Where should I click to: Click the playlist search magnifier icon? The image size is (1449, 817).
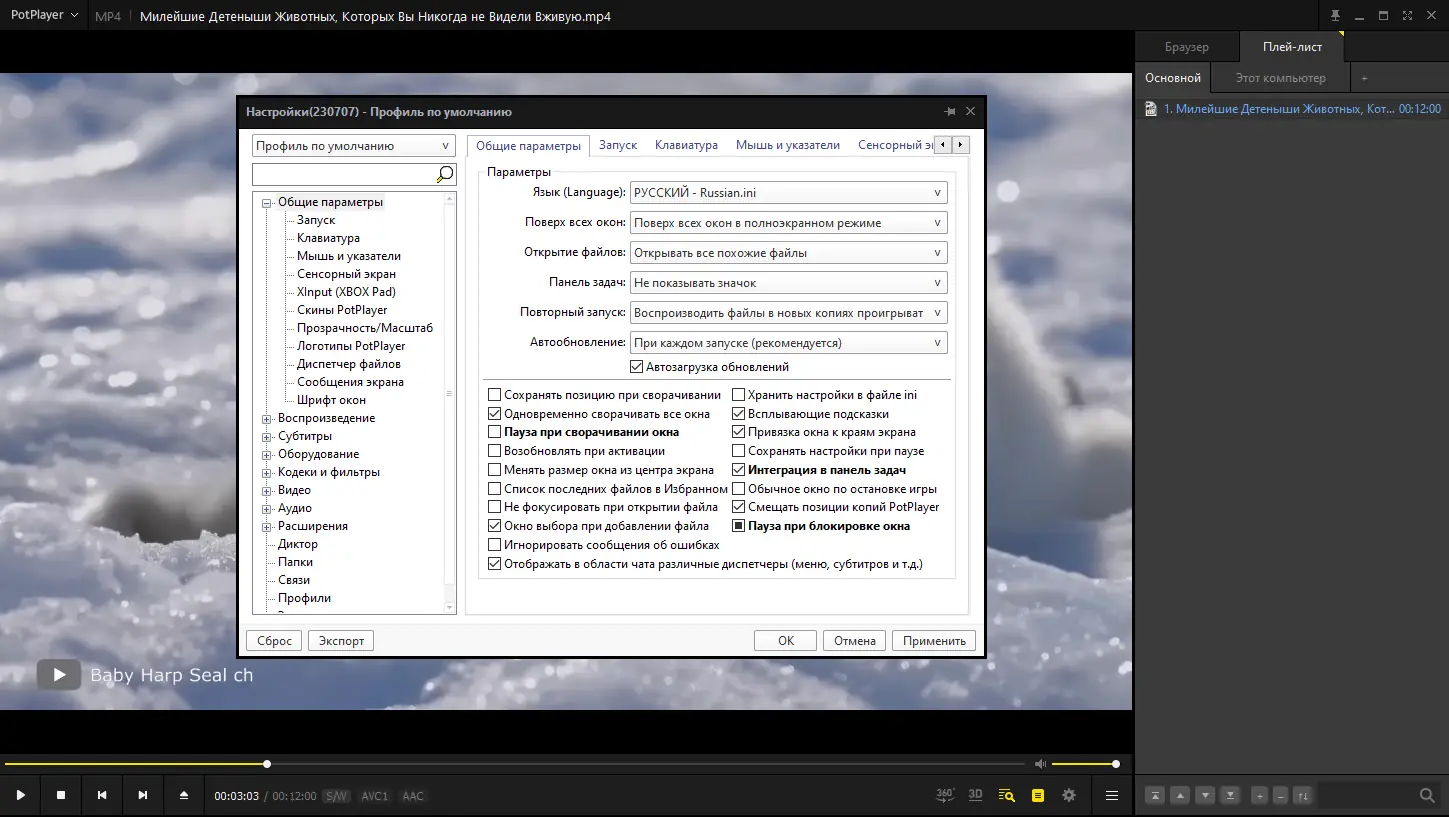click(1428, 796)
